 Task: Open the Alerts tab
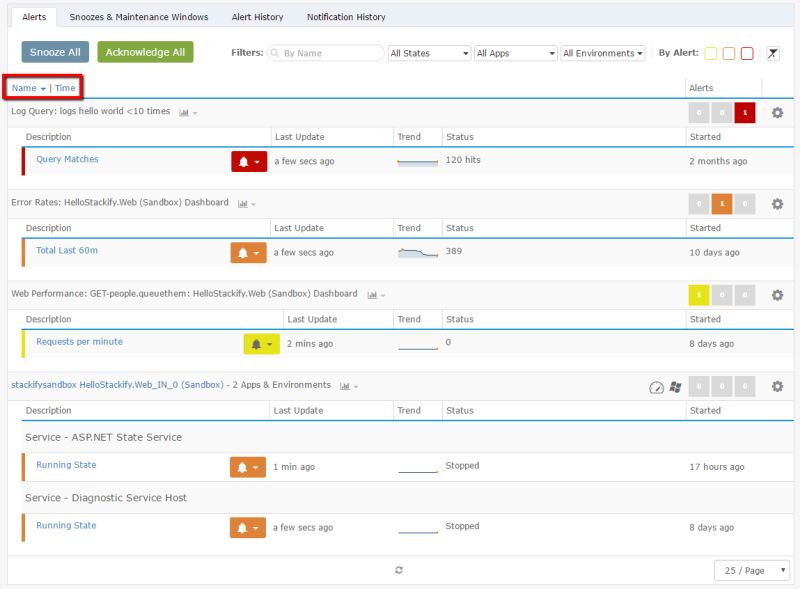[34, 17]
